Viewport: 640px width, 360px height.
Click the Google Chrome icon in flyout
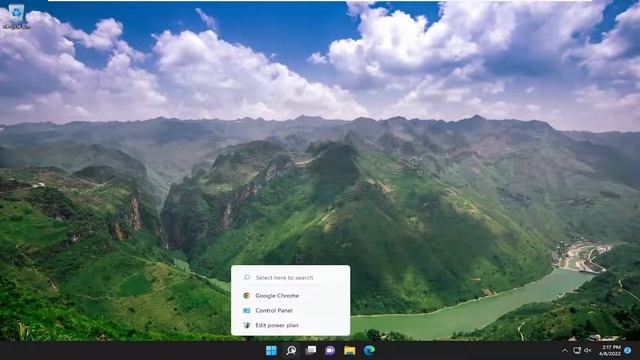point(247,296)
